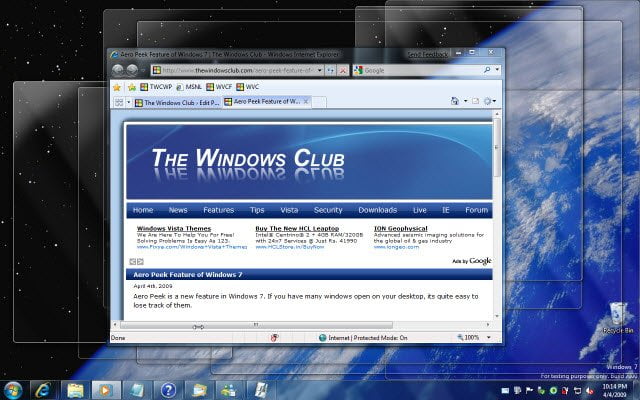Click Internet Explorer taskbar icon
Image resolution: width=640 pixels, height=400 pixels.
pos(44,390)
